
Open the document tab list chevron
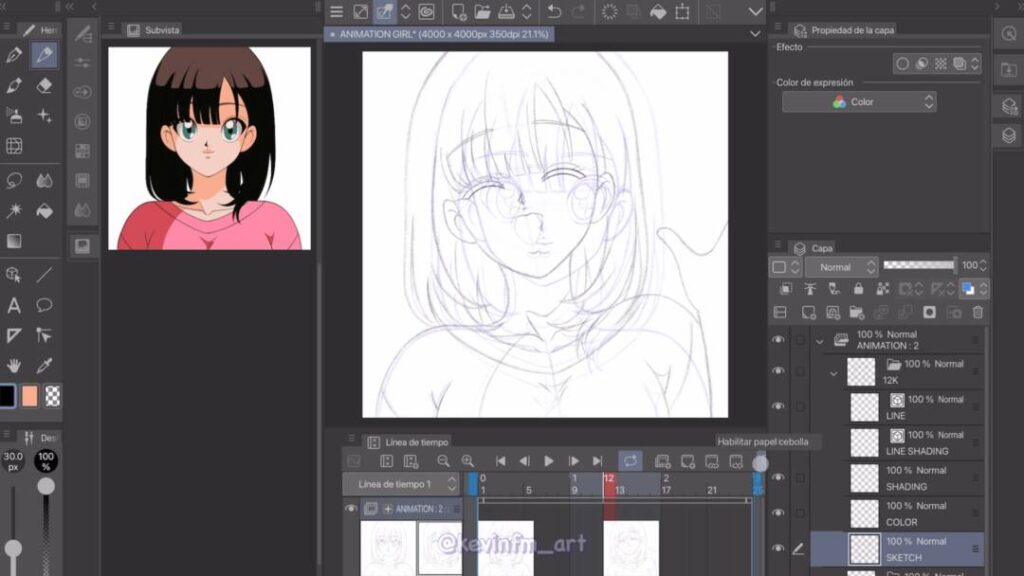(755, 34)
